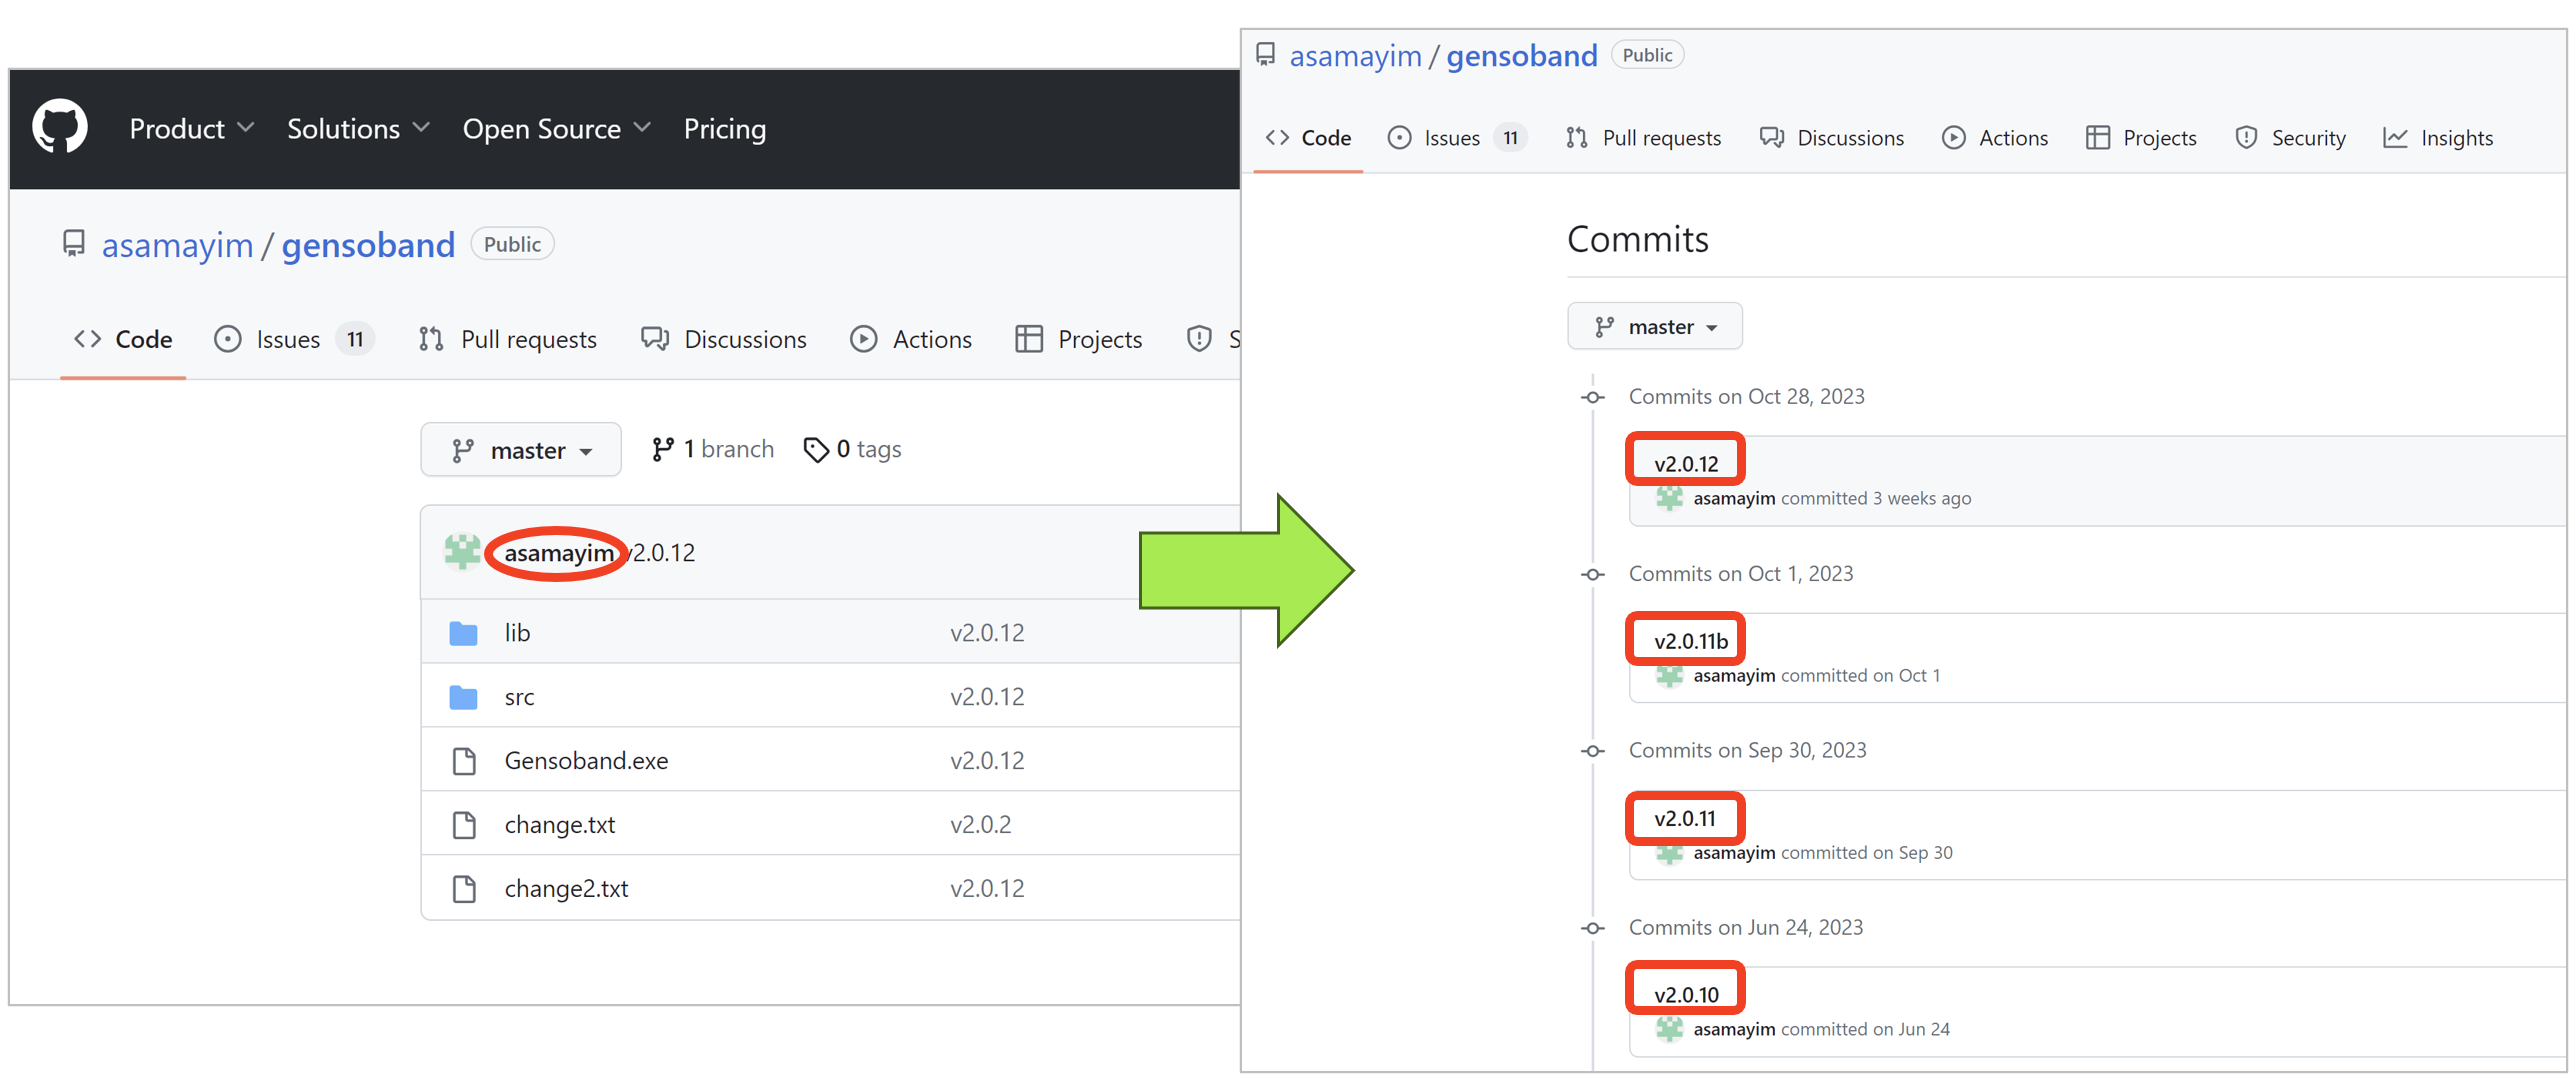Screen dimensions: 2575x1091
Task: Open the src folder
Action: [x=519, y=696]
